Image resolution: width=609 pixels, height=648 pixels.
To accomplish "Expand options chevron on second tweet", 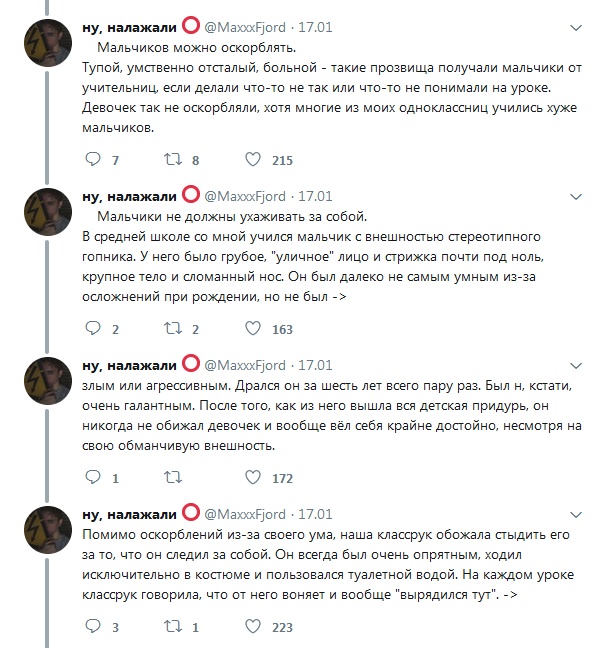I will 576,197.
